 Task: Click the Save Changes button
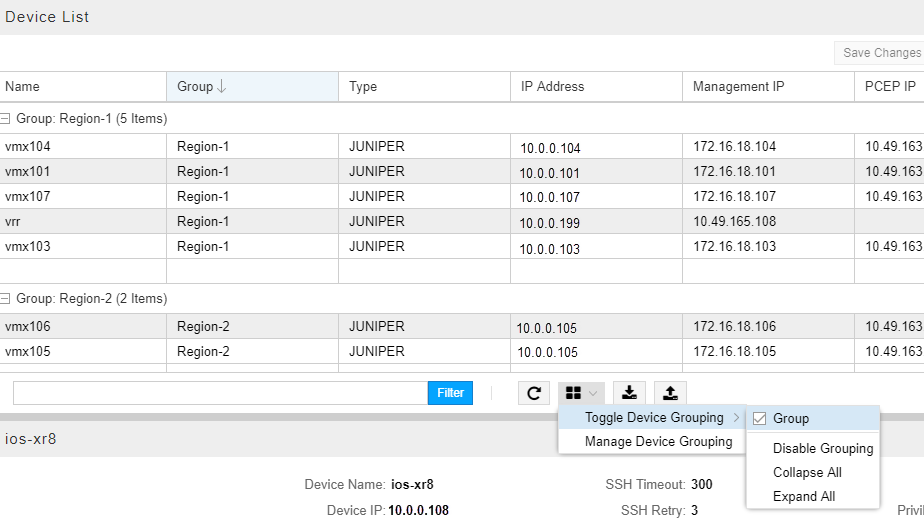point(880,53)
